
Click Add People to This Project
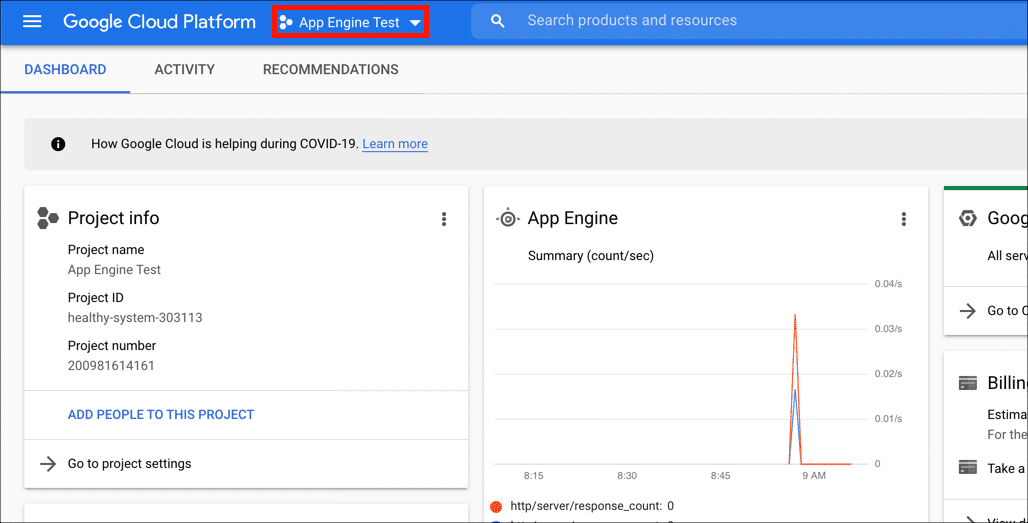(x=161, y=414)
